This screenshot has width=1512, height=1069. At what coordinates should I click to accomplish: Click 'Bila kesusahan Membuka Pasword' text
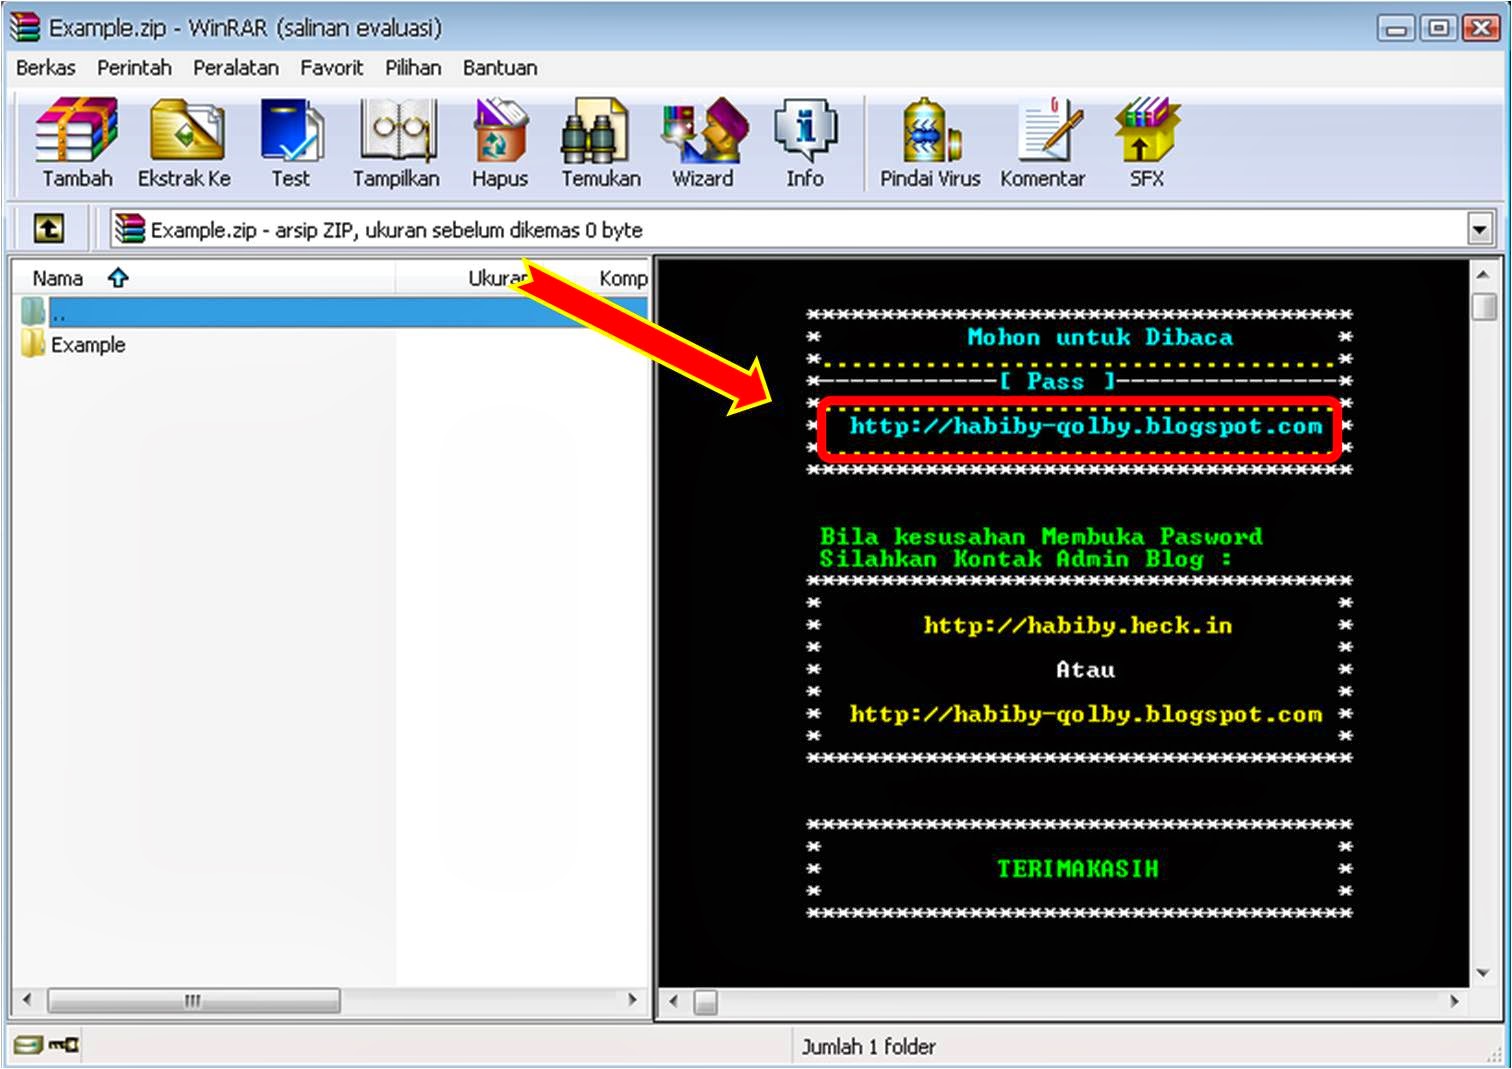(x=1041, y=537)
